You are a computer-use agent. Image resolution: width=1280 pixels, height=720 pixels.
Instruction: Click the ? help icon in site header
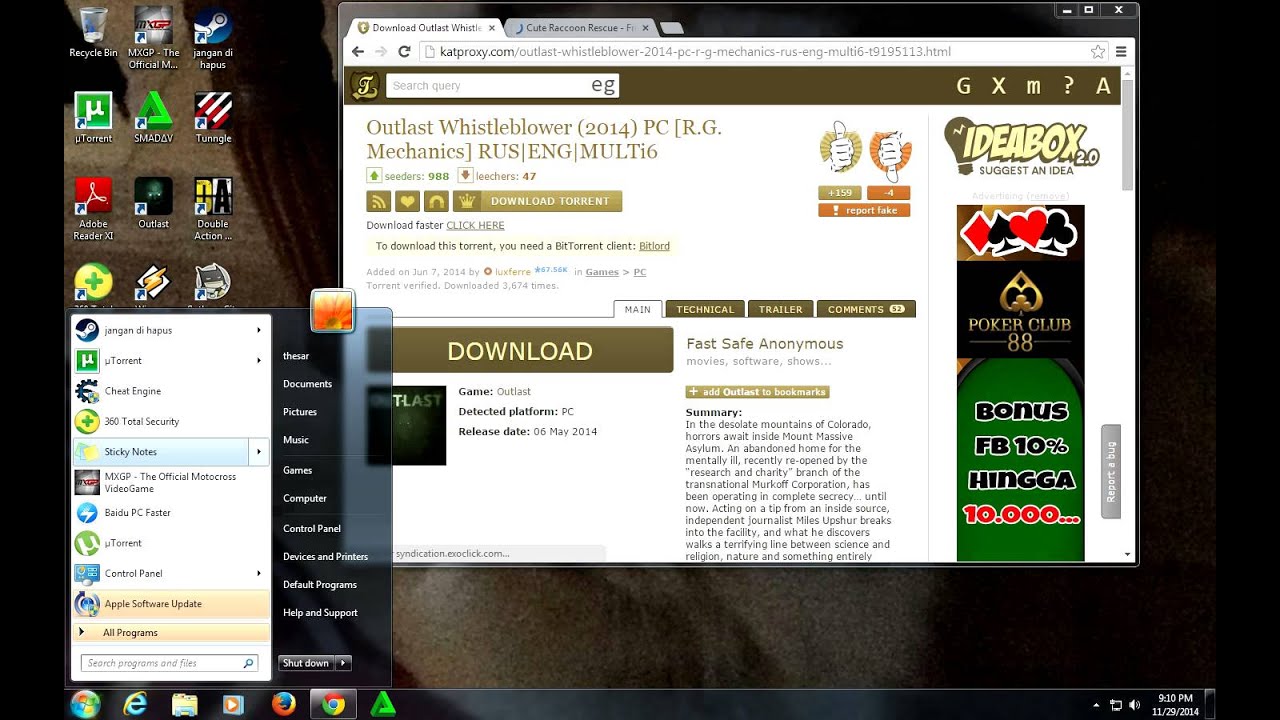[x=1069, y=86]
